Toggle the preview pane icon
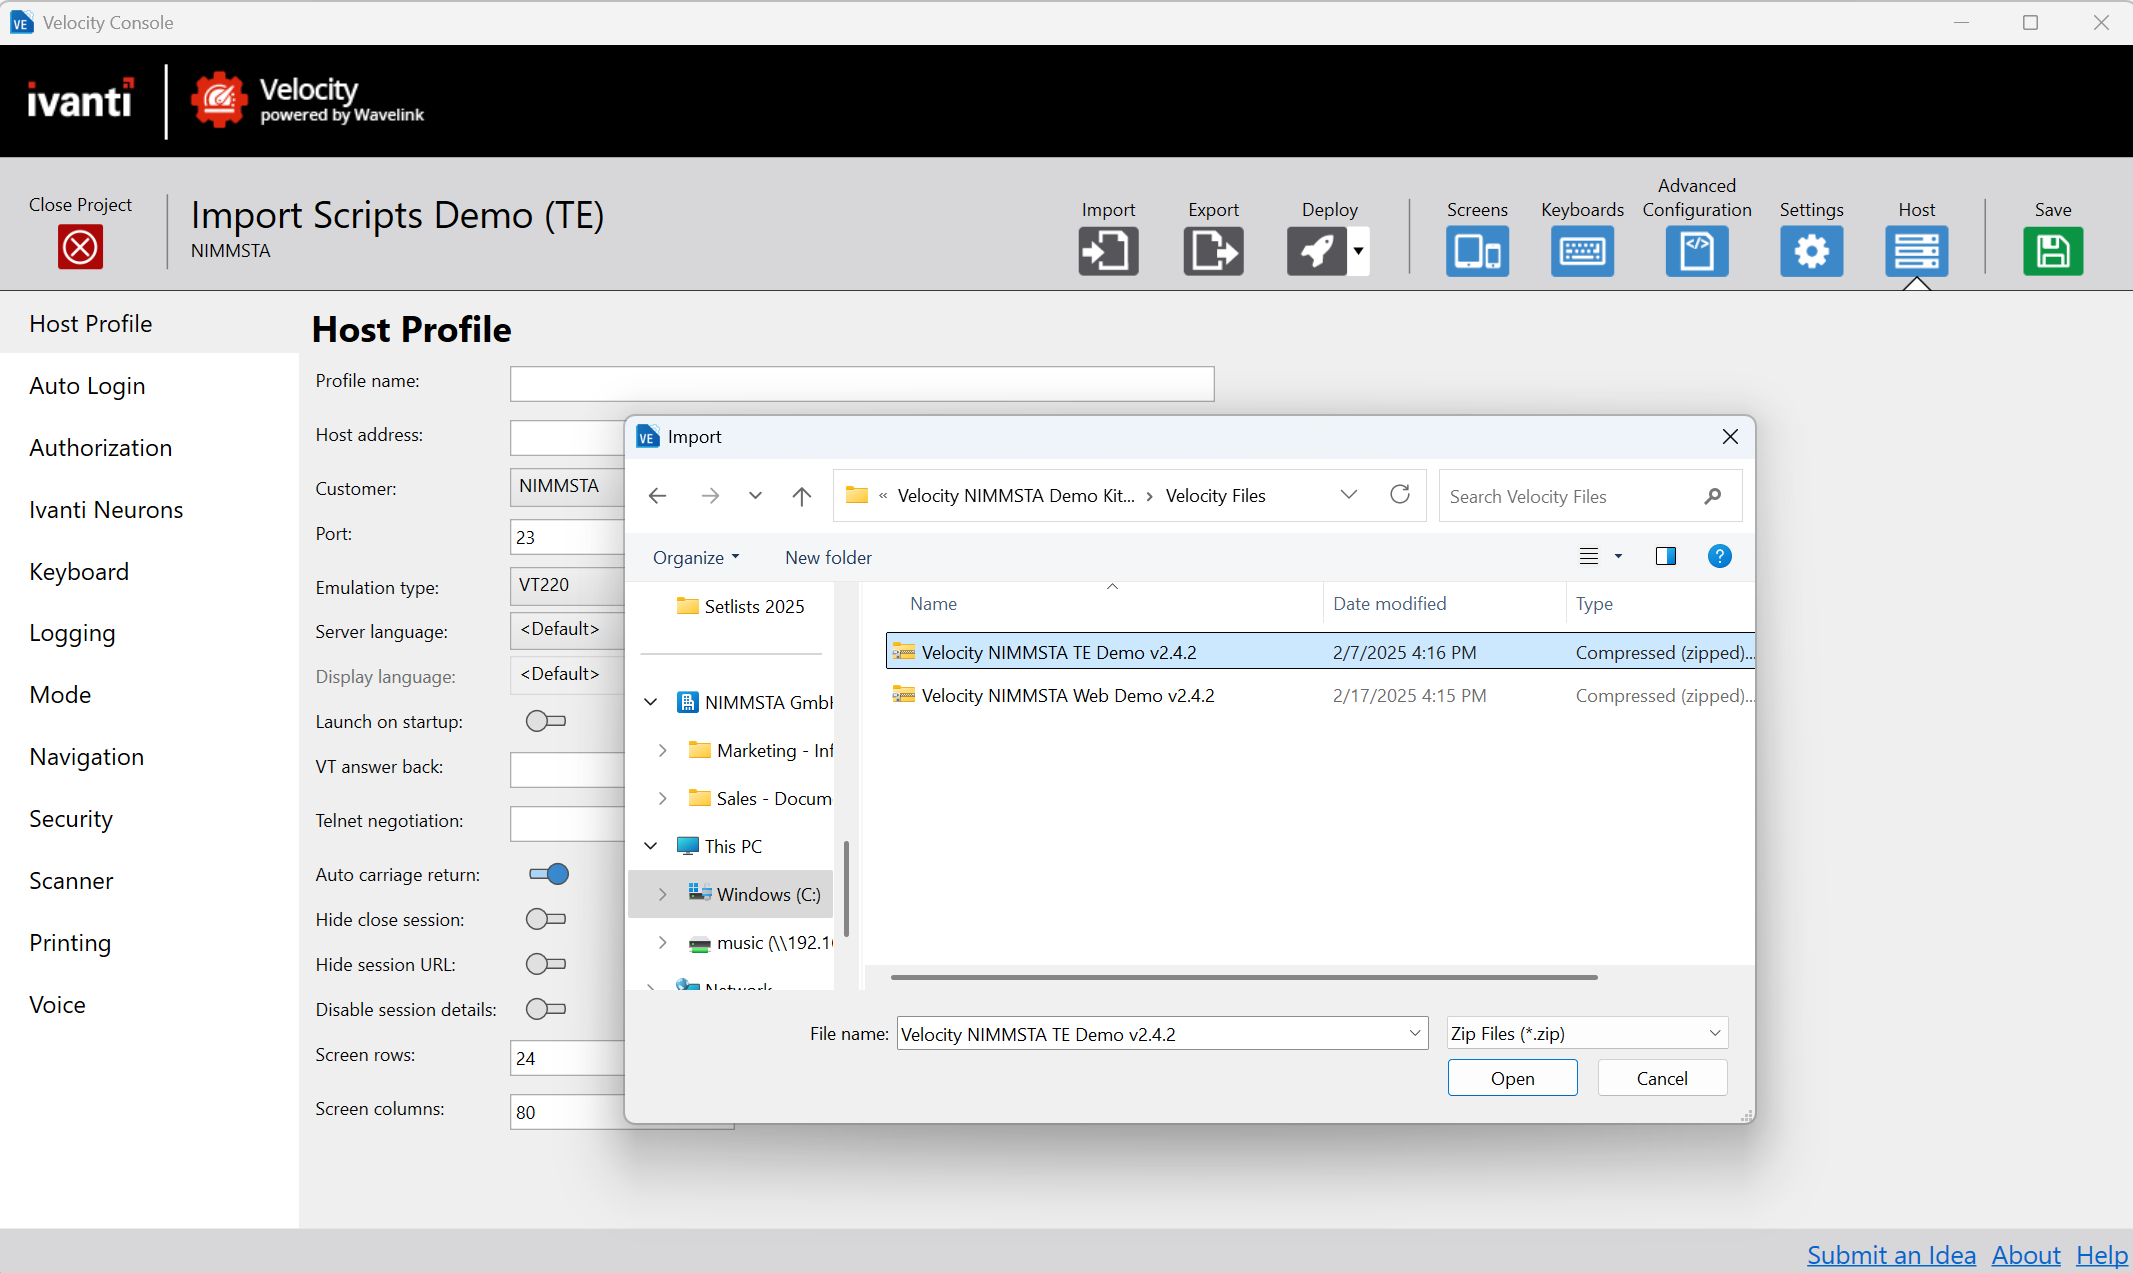The height and width of the screenshot is (1273, 2133). (x=1666, y=557)
